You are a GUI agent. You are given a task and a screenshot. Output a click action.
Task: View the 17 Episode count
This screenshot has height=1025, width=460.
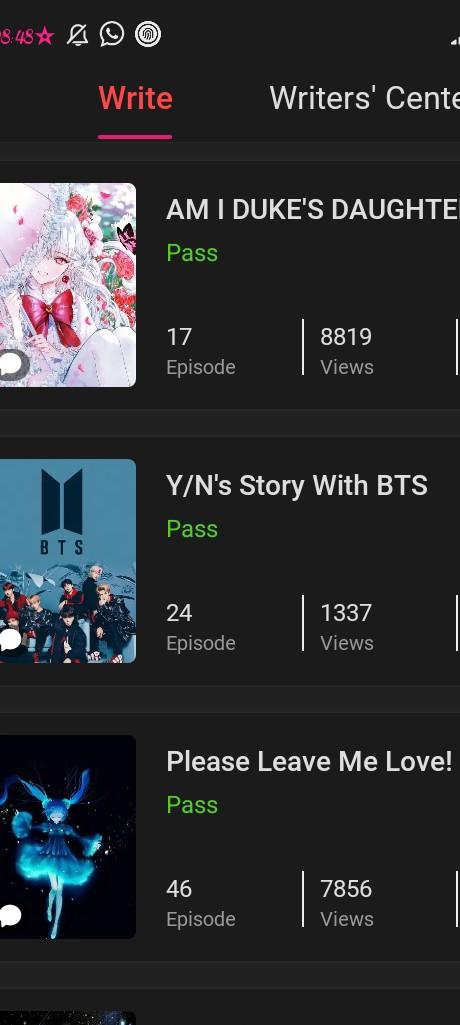[x=201, y=350]
